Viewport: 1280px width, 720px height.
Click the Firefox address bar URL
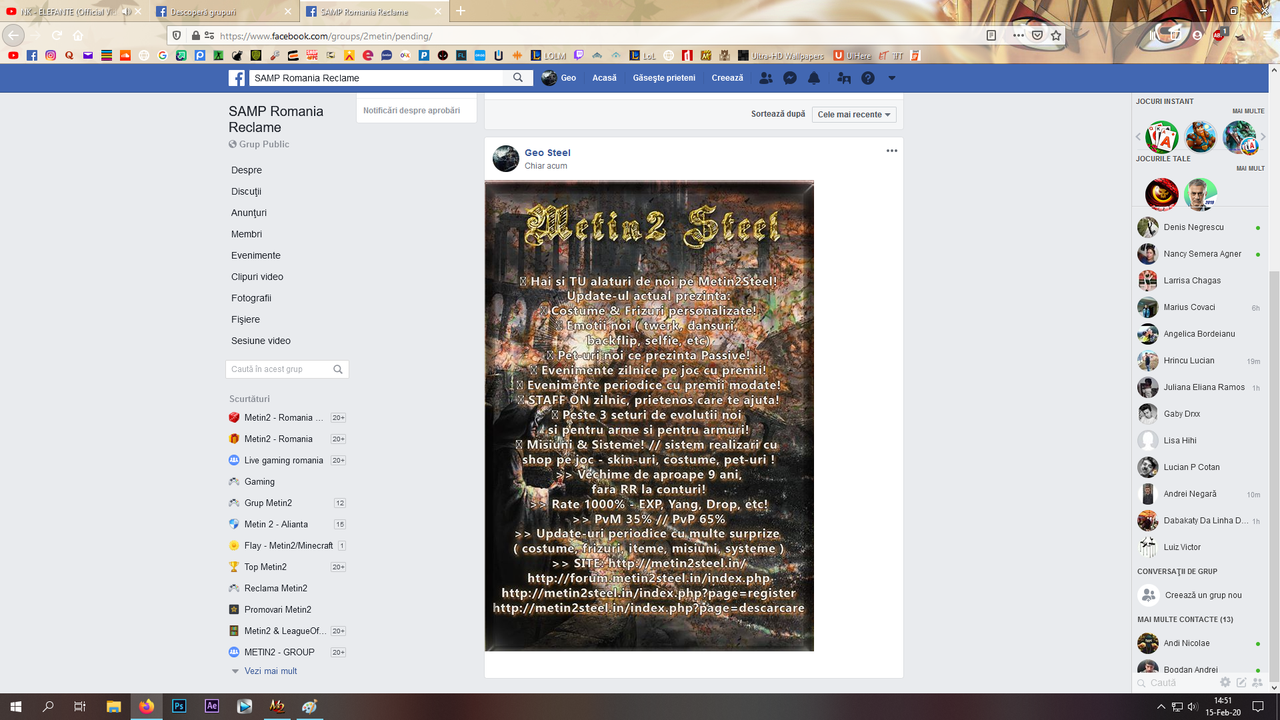[326, 36]
